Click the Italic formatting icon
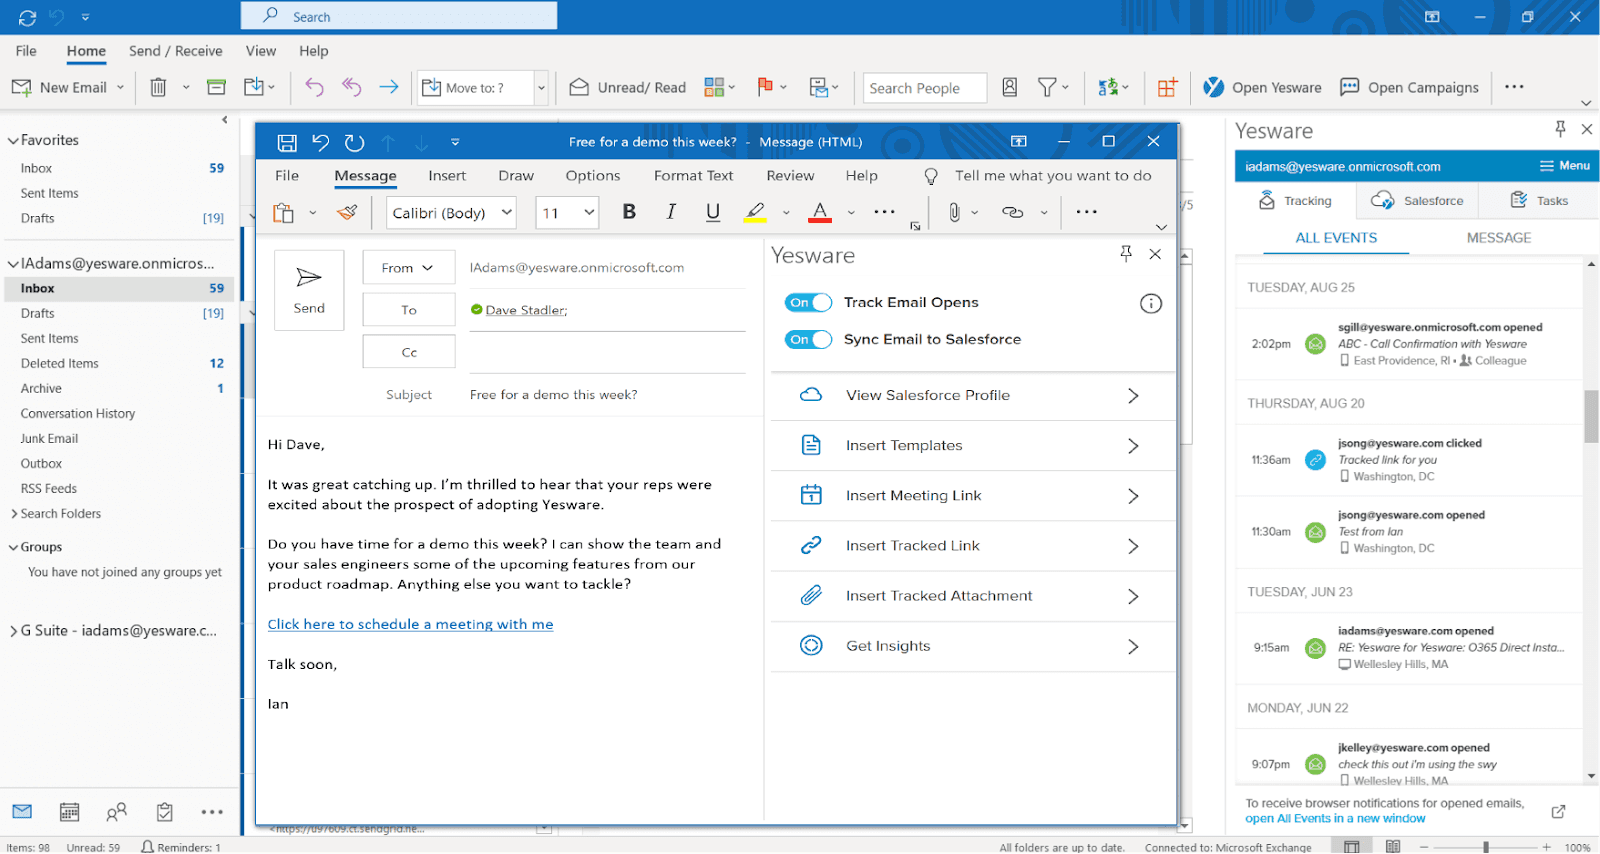 671,212
